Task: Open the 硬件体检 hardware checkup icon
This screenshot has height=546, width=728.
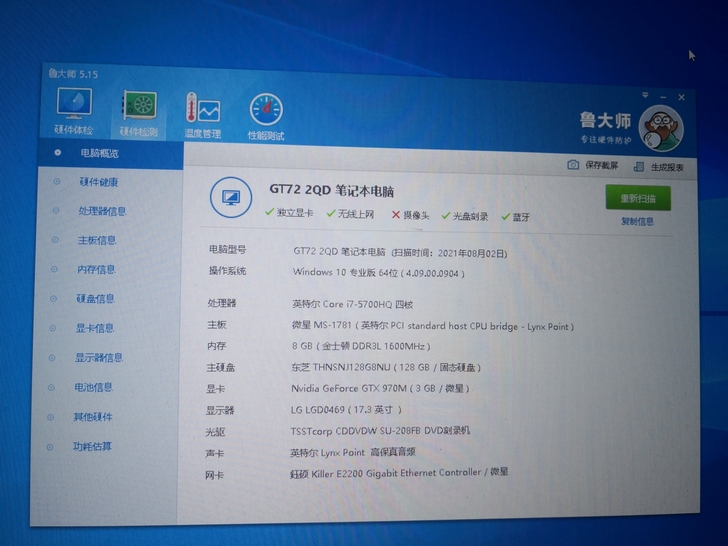Action: (x=74, y=111)
